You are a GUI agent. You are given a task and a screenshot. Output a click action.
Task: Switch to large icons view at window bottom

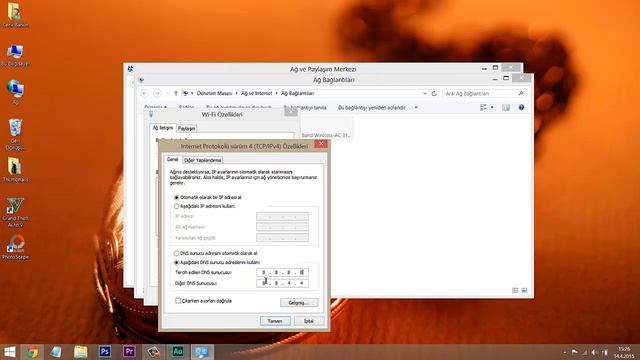click(x=524, y=290)
